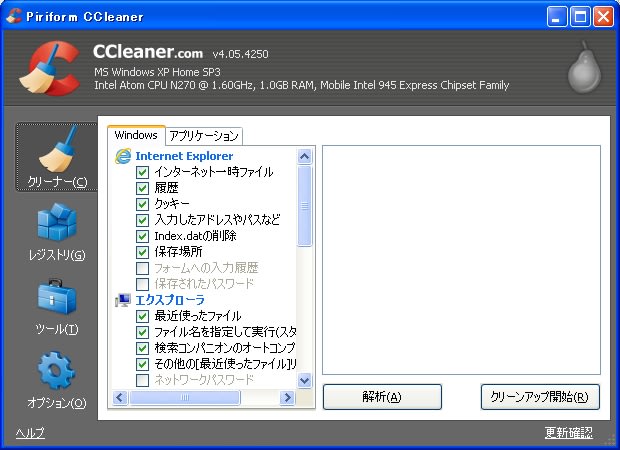The width and height of the screenshot is (620, 450).
Task: Click the horizontal scroll left arrow
Action: [120, 397]
